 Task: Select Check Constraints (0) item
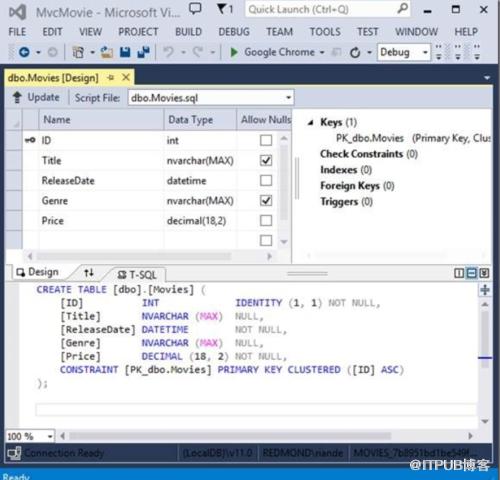[x=369, y=154]
